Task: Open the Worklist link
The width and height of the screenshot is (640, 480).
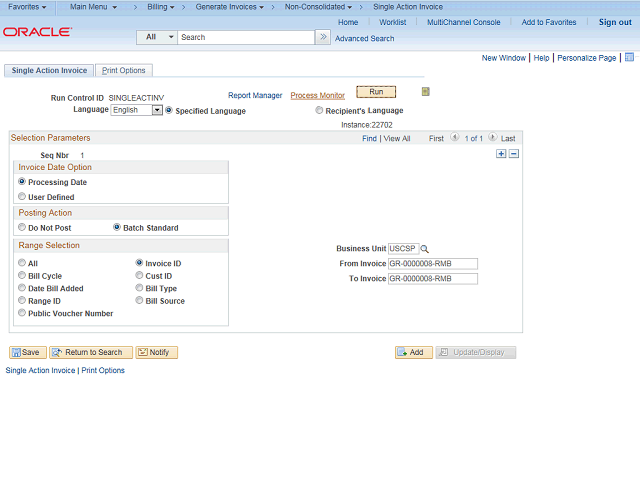Action: tap(392, 22)
